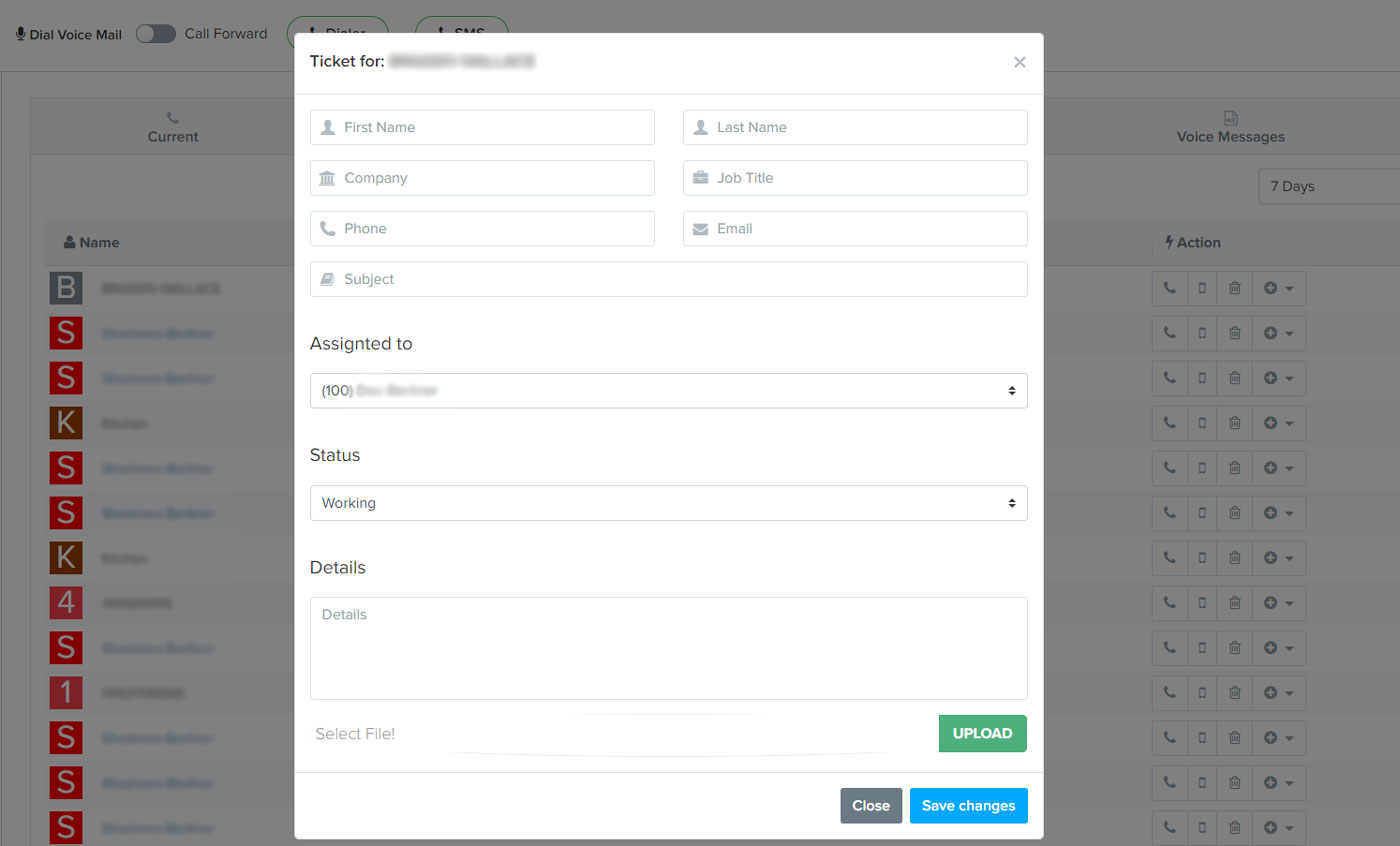Change the Status from Working
The image size is (1400, 846).
[668, 502]
